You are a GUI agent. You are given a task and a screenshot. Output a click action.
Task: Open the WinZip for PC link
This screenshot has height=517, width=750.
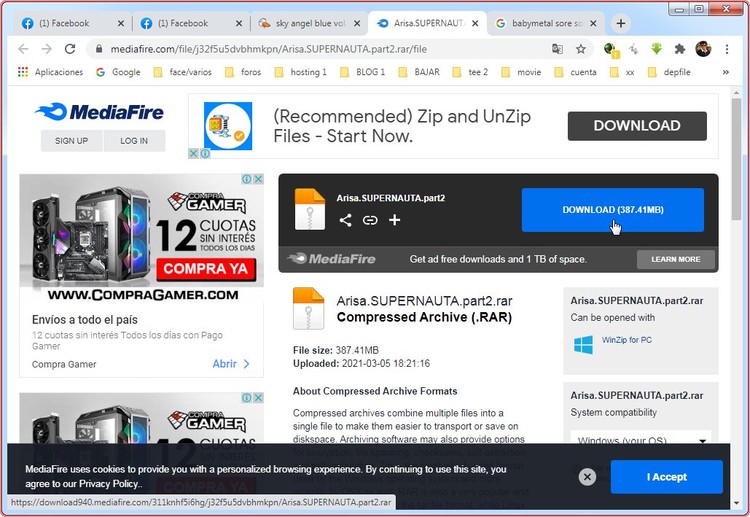click(x=627, y=340)
